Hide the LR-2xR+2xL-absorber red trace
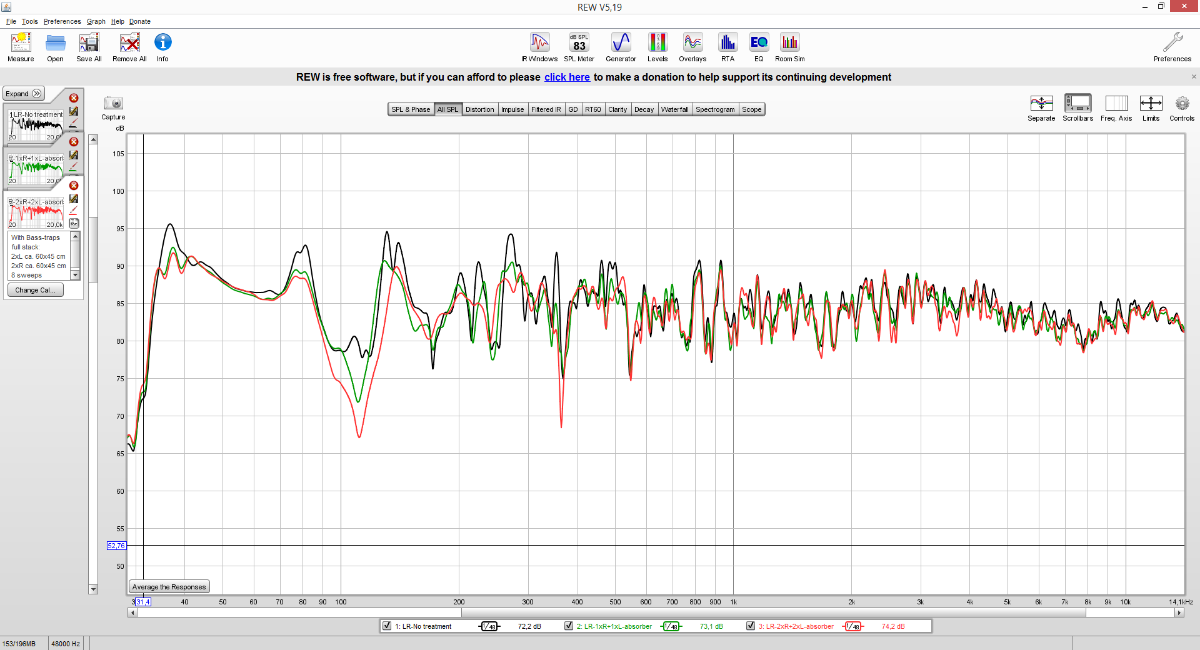 (x=751, y=626)
